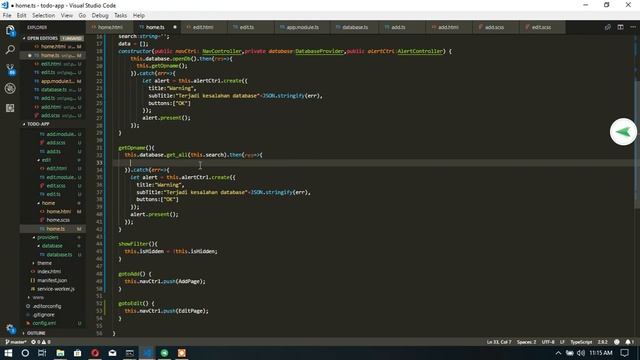Click the errors and warnings counter

point(41,342)
